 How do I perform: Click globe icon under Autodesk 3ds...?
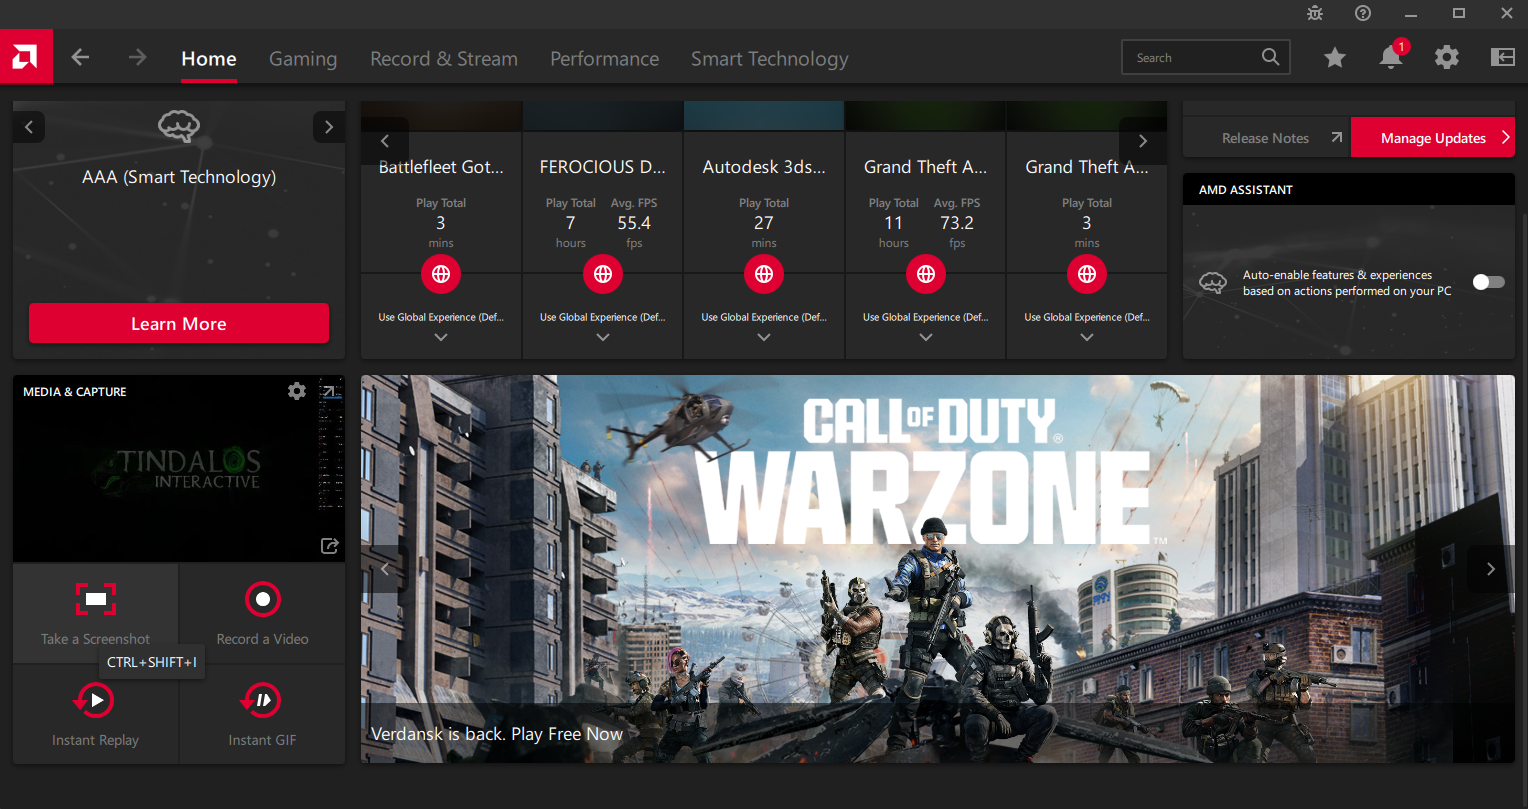[764, 274]
